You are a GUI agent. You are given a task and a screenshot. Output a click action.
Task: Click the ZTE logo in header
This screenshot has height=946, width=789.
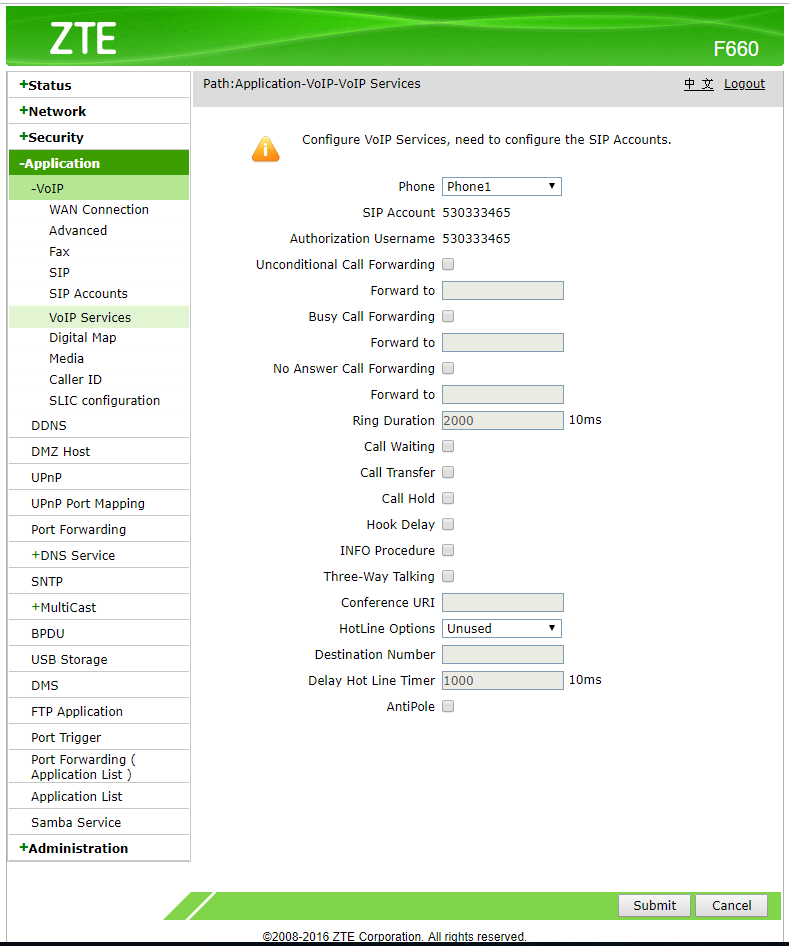[83, 39]
